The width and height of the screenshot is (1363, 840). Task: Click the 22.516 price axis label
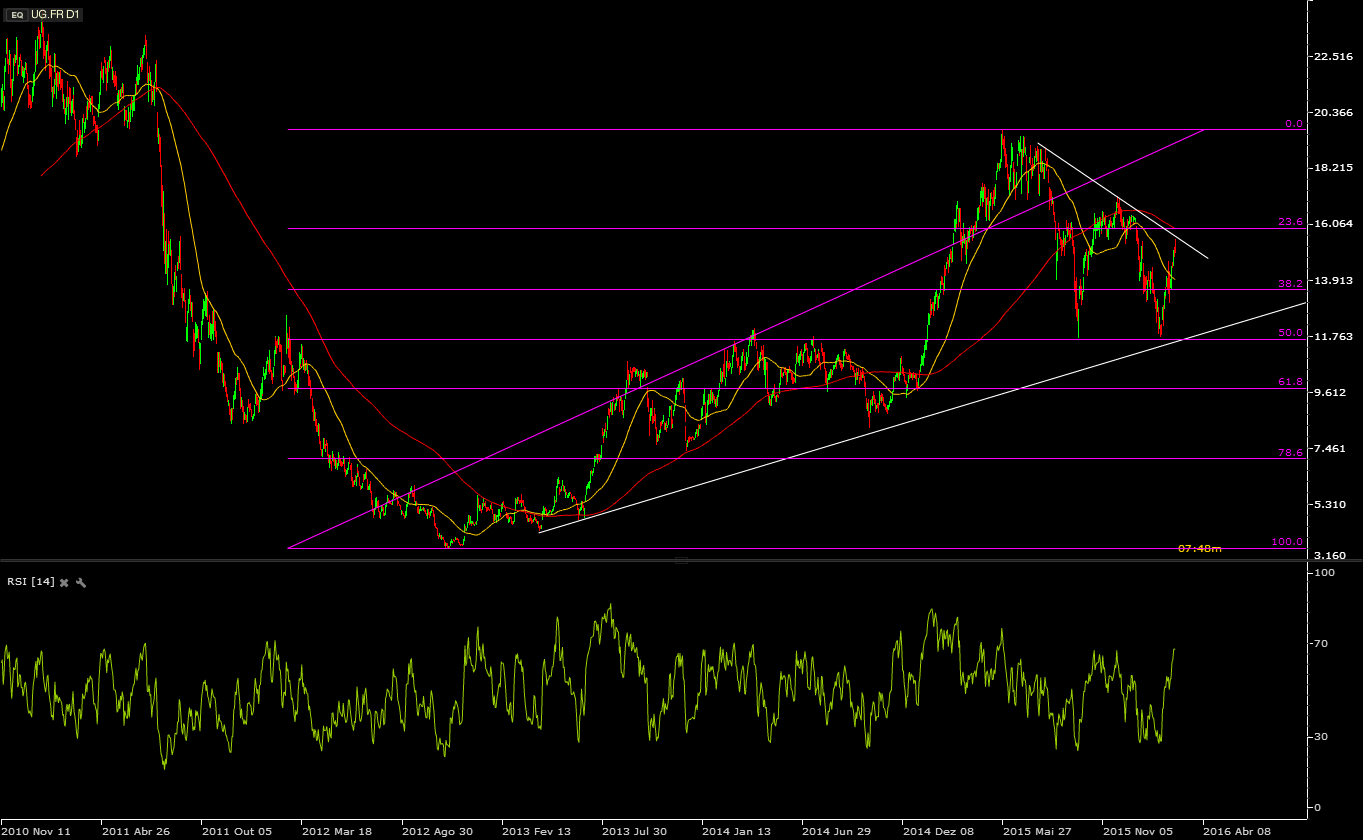pos(1335,56)
